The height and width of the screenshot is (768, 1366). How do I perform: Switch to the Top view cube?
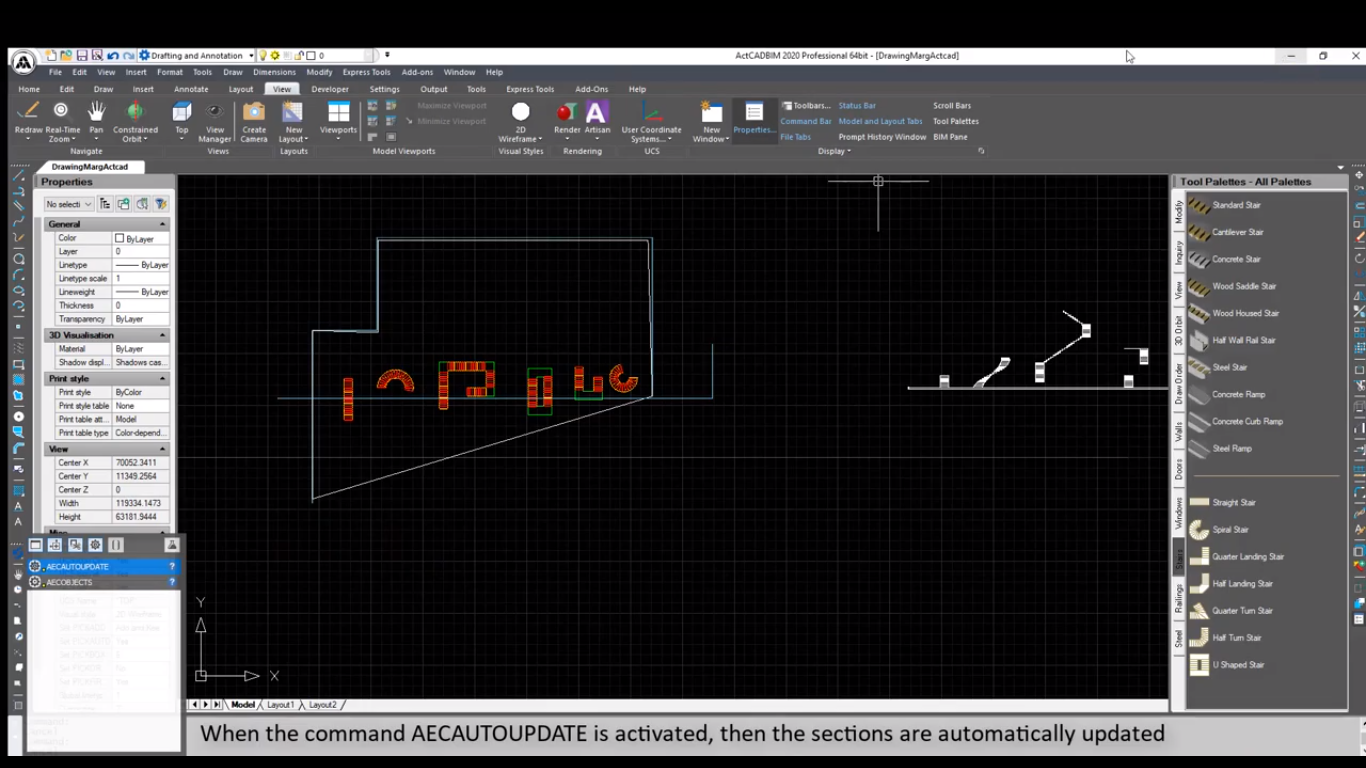pos(182,110)
